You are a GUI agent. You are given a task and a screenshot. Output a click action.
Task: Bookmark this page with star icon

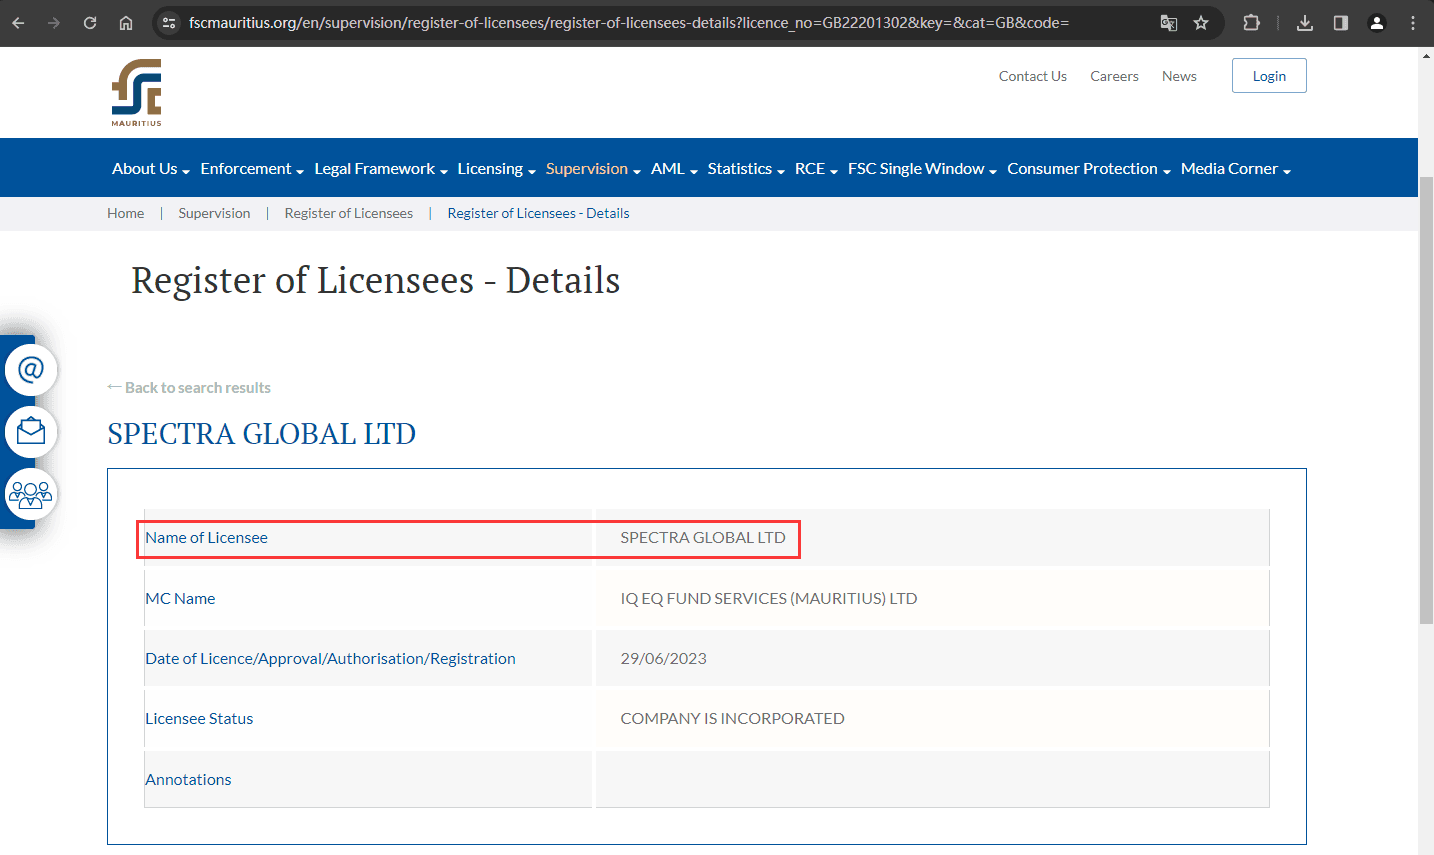(x=1201, y=23)
